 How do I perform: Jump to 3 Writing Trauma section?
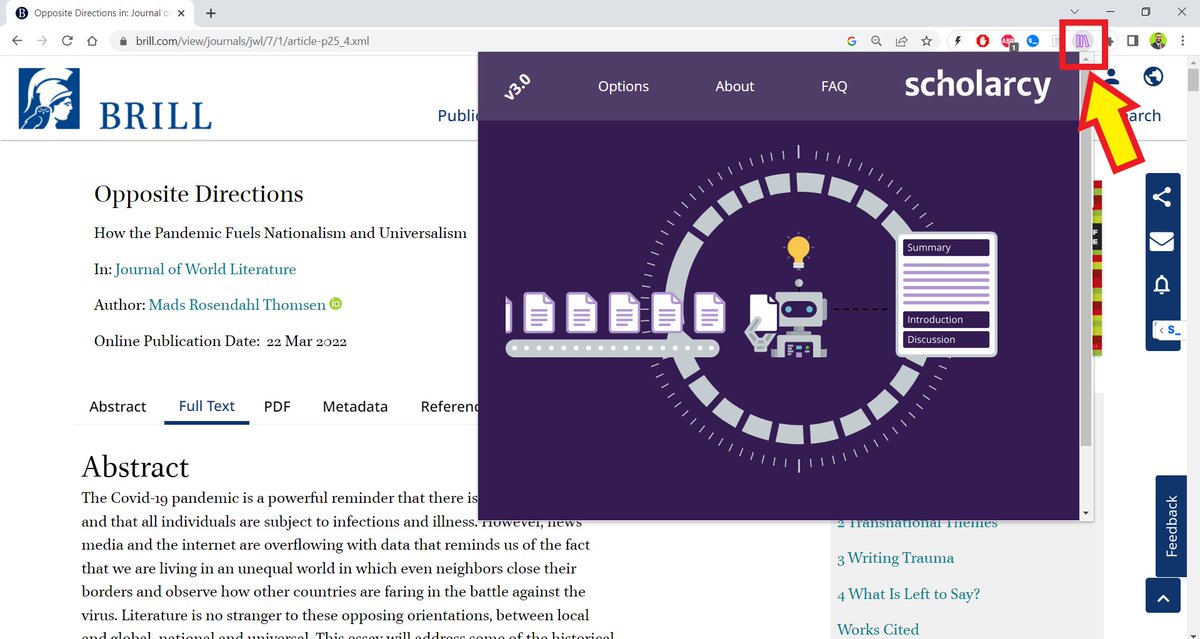pyautogui.click(x=895, y=558)
